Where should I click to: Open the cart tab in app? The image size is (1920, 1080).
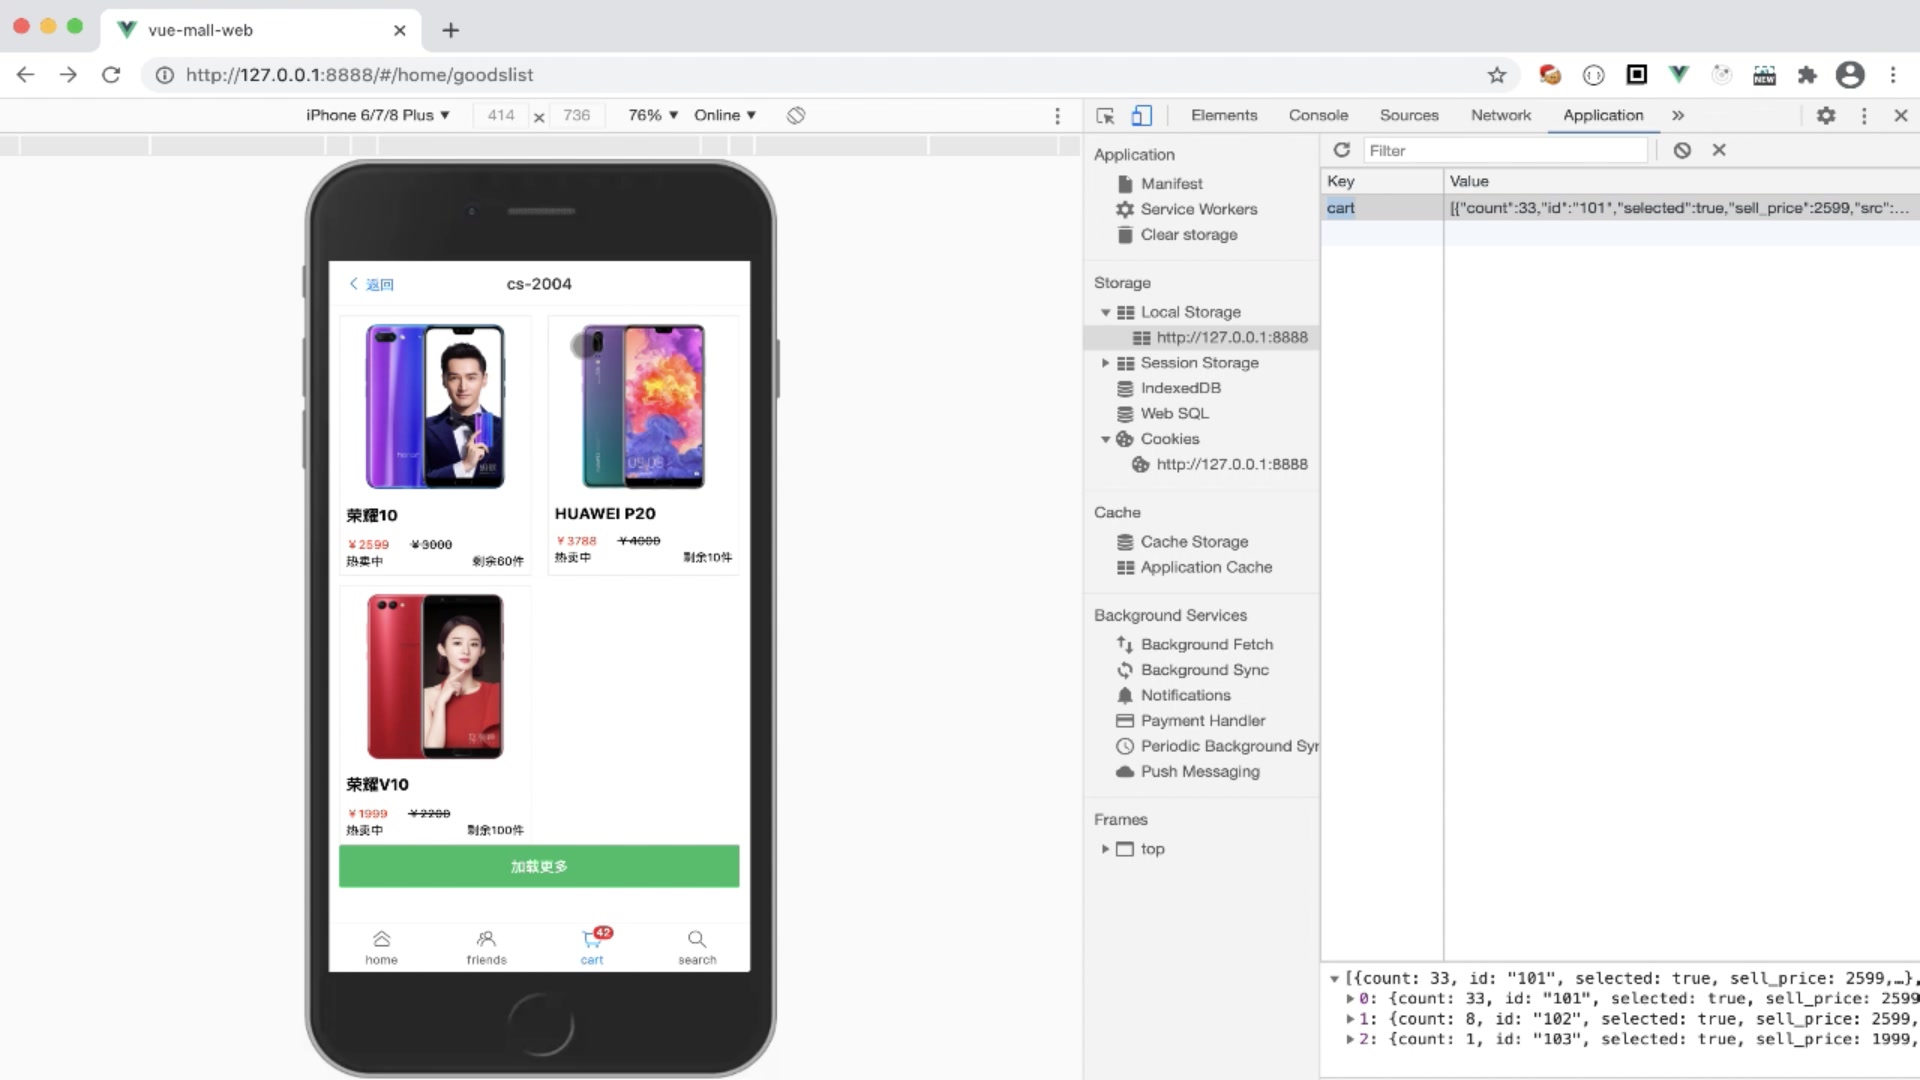pos(592,946)
